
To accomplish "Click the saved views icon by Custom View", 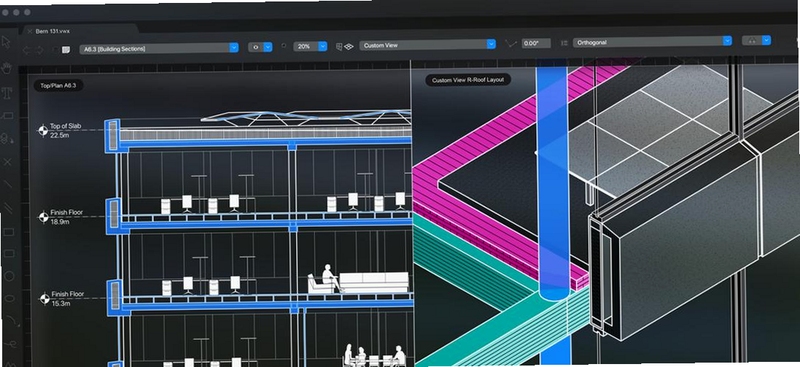I will [339, 46].
